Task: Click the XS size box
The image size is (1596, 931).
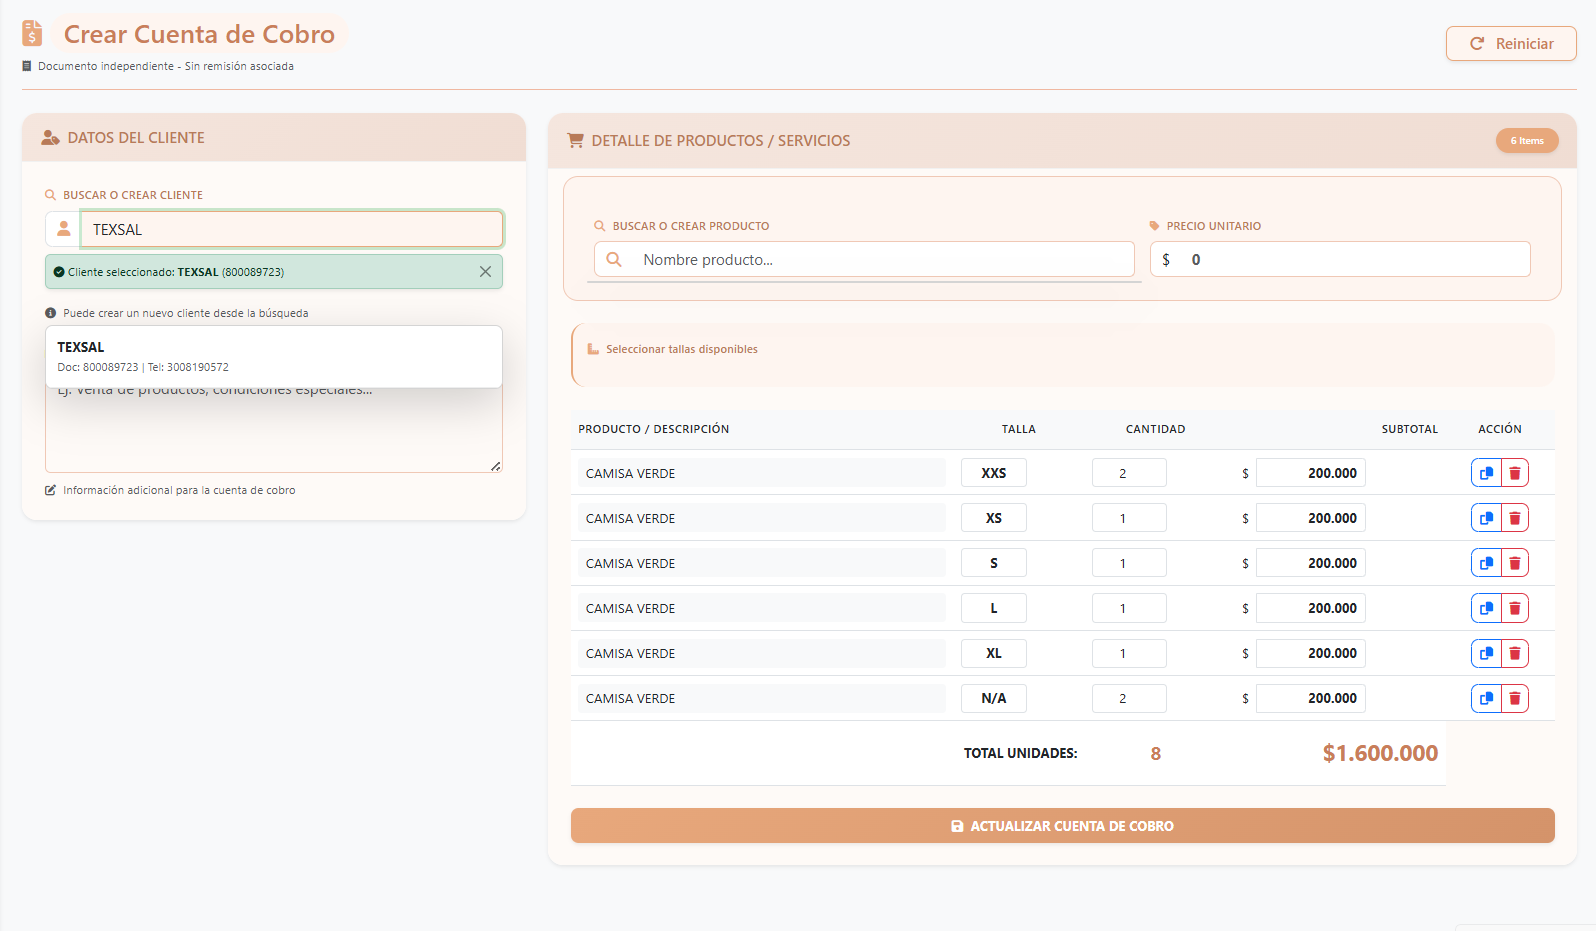Action: 994,518
